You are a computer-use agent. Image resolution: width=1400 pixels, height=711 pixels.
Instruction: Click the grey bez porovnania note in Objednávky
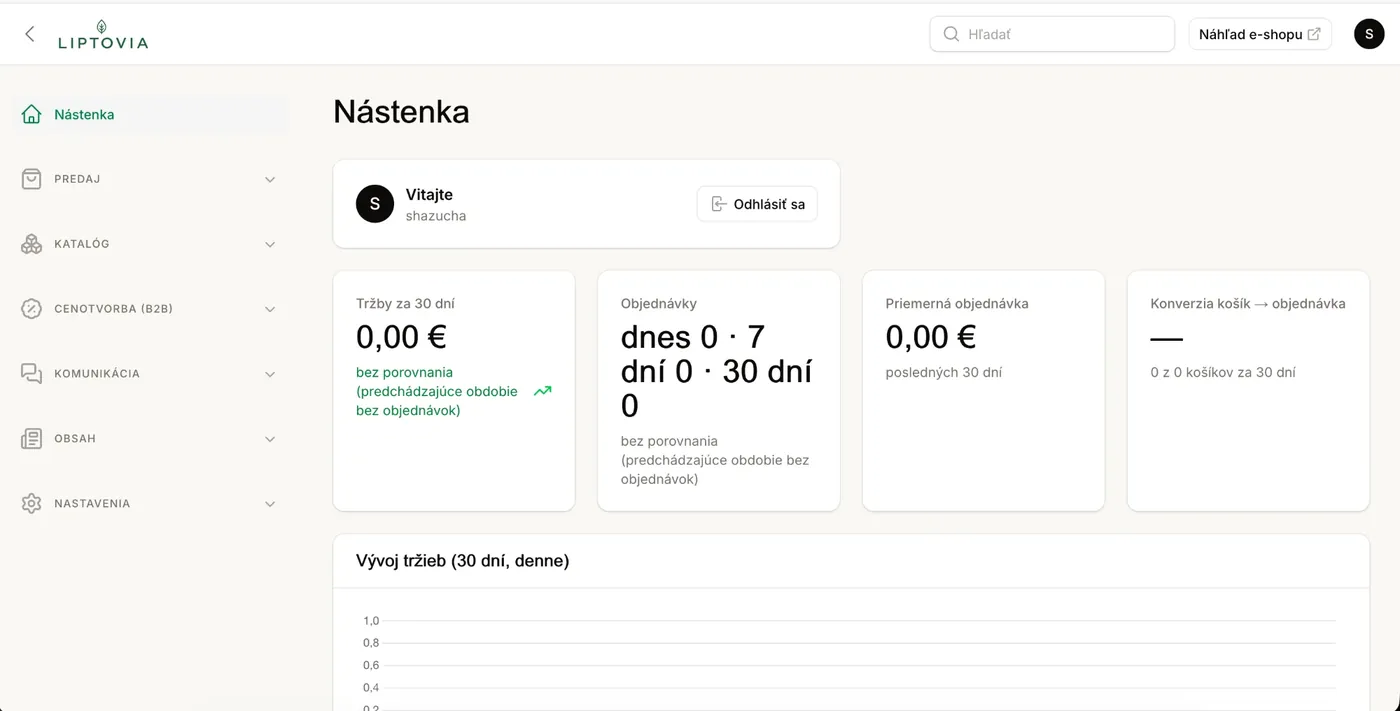tap(715, 460)
